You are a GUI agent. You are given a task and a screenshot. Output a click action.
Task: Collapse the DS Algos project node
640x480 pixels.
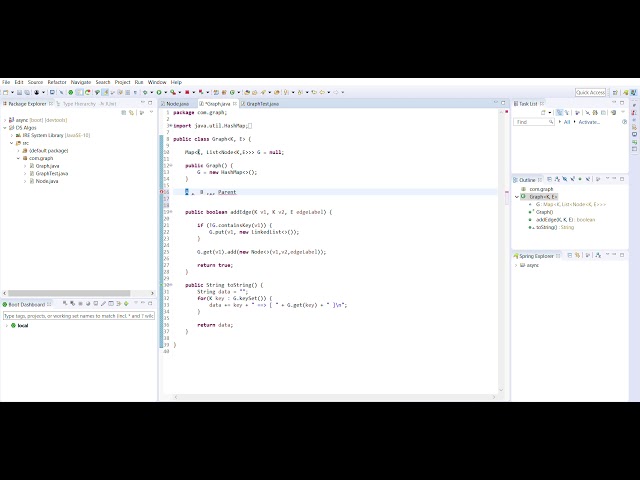(x=5, y=128)
